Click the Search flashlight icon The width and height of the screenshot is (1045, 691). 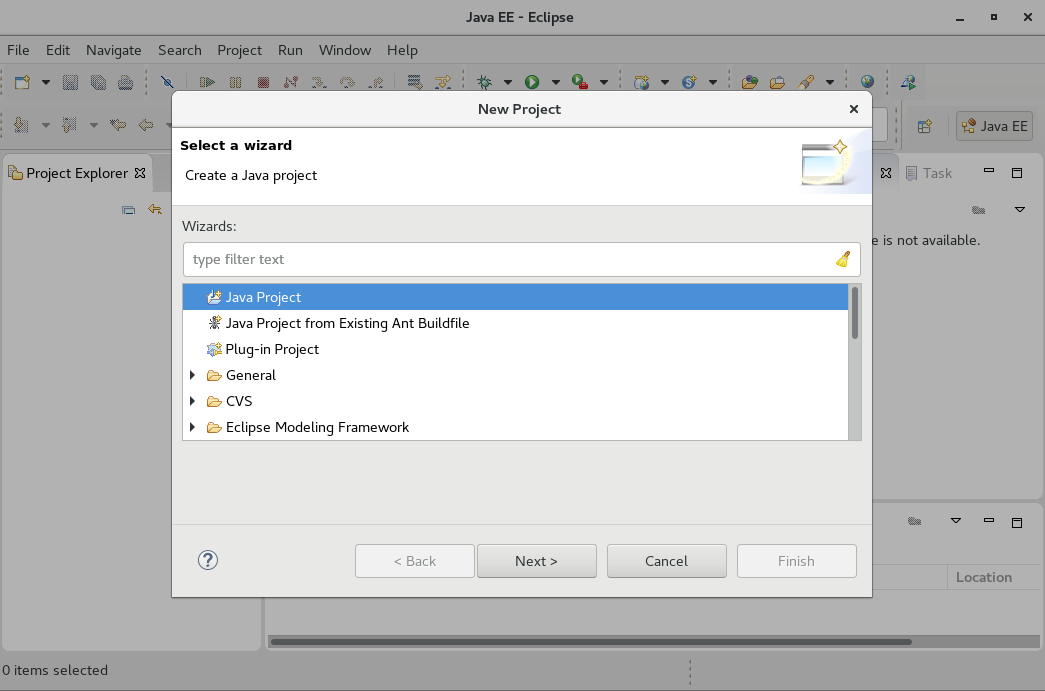(806, 82)
